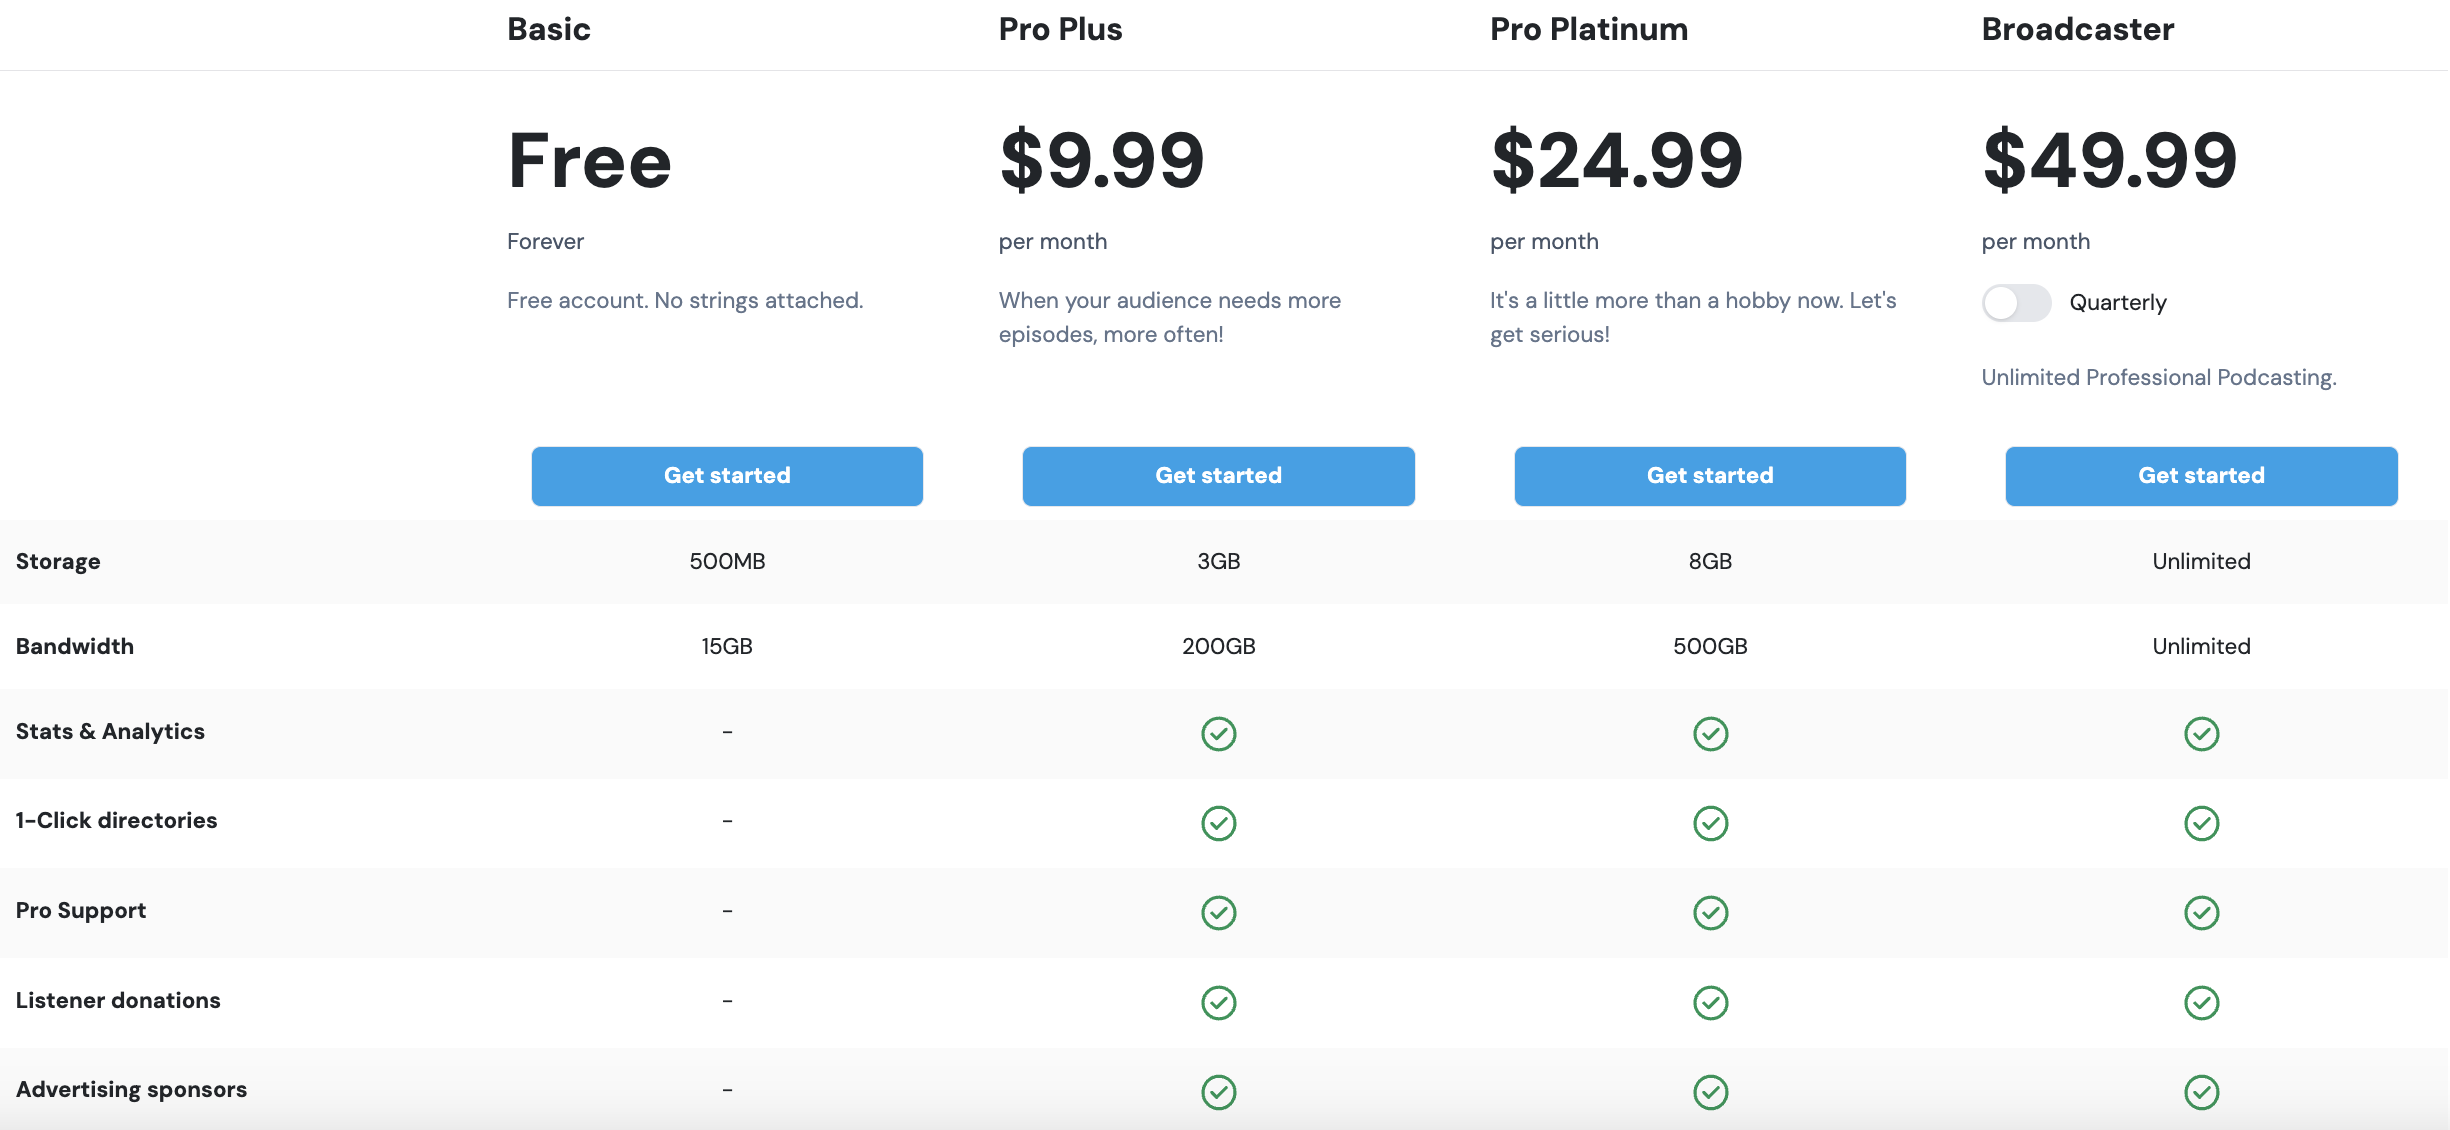Click the $9.99 price text

click(1102, 160)
